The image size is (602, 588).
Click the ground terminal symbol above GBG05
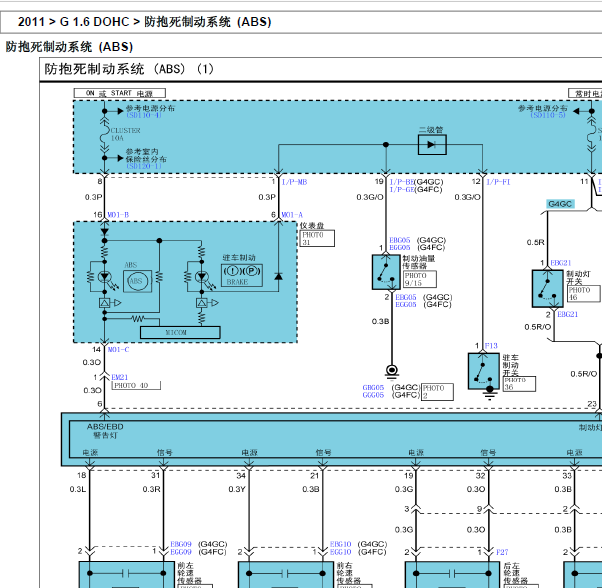(x=392, y=371)
